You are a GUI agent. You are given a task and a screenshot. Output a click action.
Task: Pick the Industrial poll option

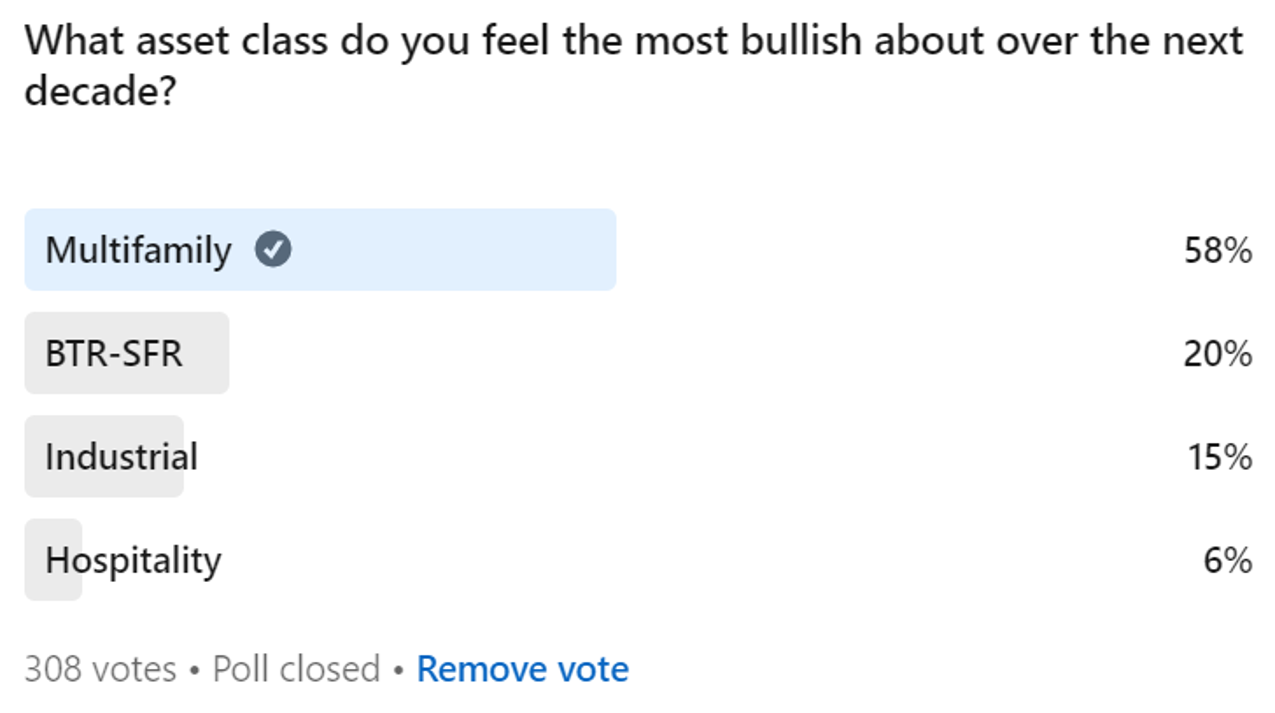pyautogui.click(x=121, y=457)
